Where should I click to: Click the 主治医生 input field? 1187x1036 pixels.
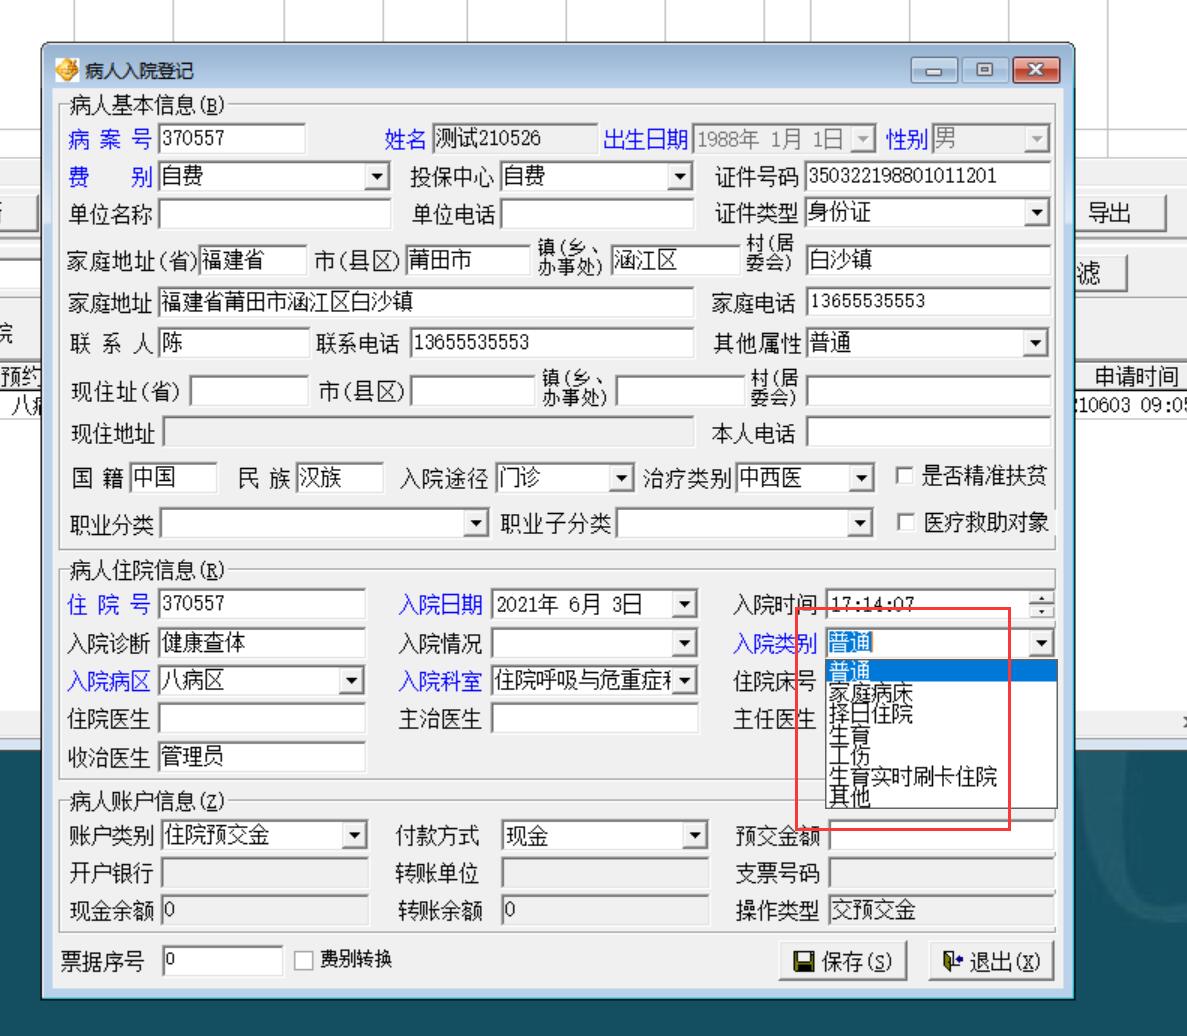coord(595,718)
